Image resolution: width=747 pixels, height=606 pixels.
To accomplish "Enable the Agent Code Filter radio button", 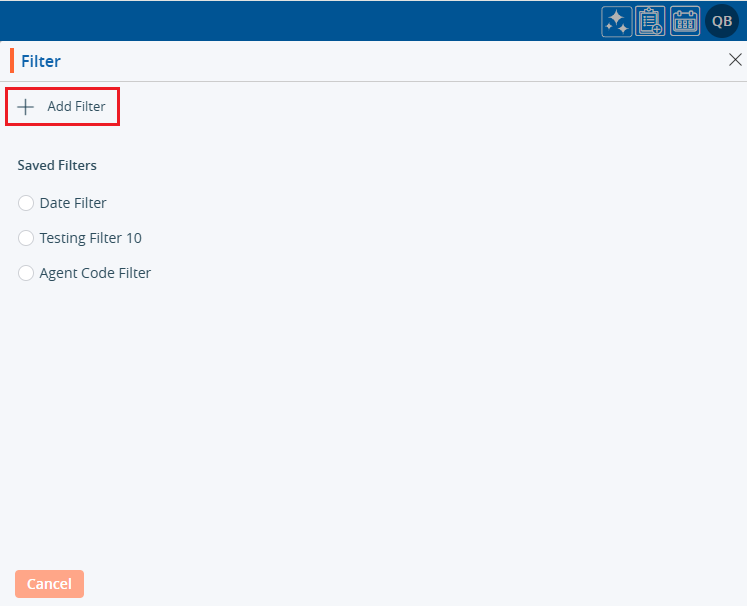I will tap(26, 273).
